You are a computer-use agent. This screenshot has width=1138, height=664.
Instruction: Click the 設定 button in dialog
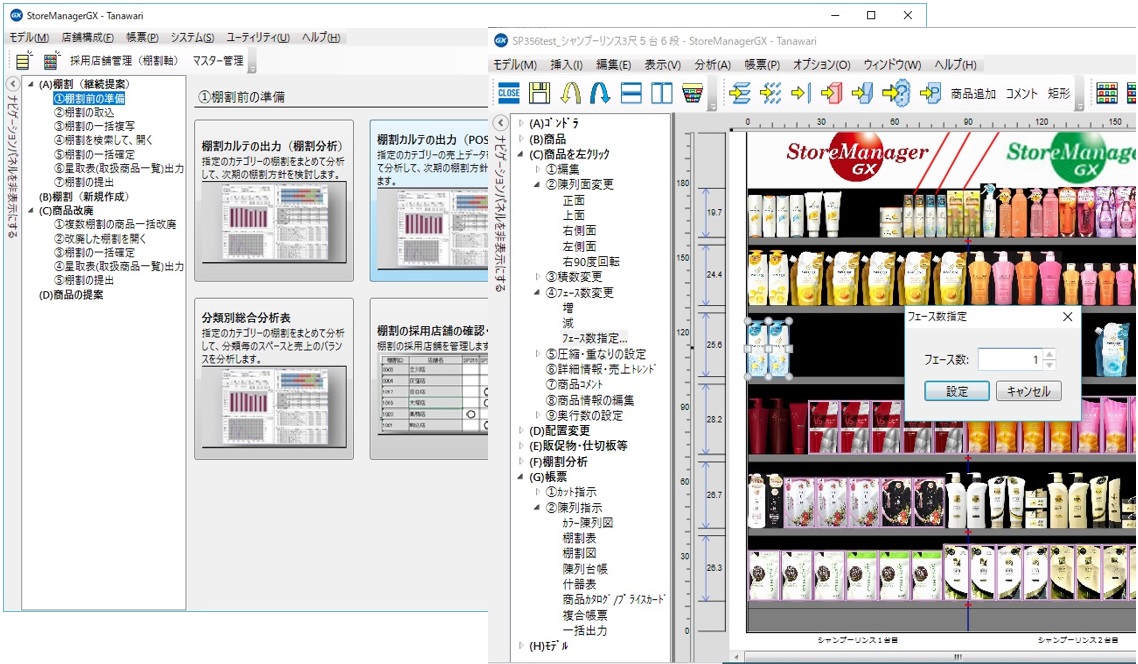(952, 391)
